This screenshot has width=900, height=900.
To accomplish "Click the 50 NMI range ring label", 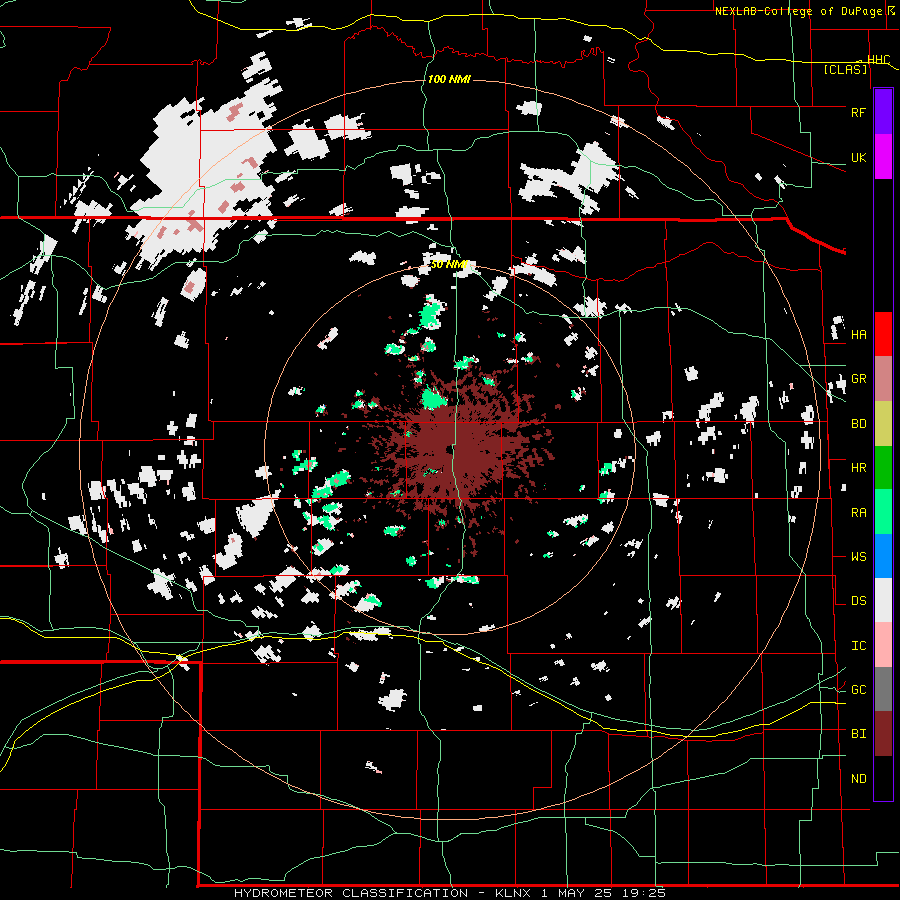I will coord(449,264).
